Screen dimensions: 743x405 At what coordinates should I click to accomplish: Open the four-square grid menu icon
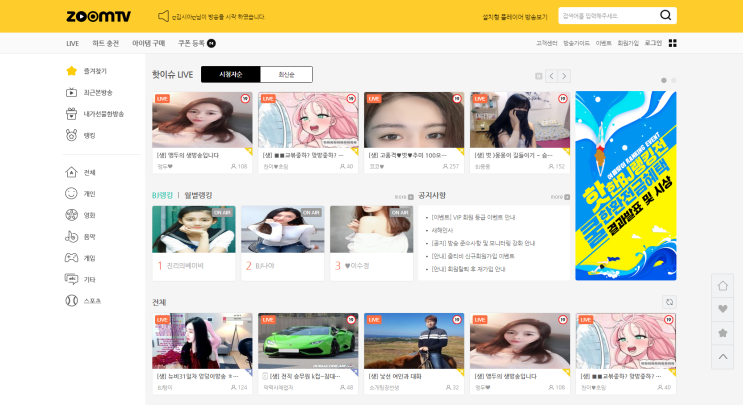672,43
